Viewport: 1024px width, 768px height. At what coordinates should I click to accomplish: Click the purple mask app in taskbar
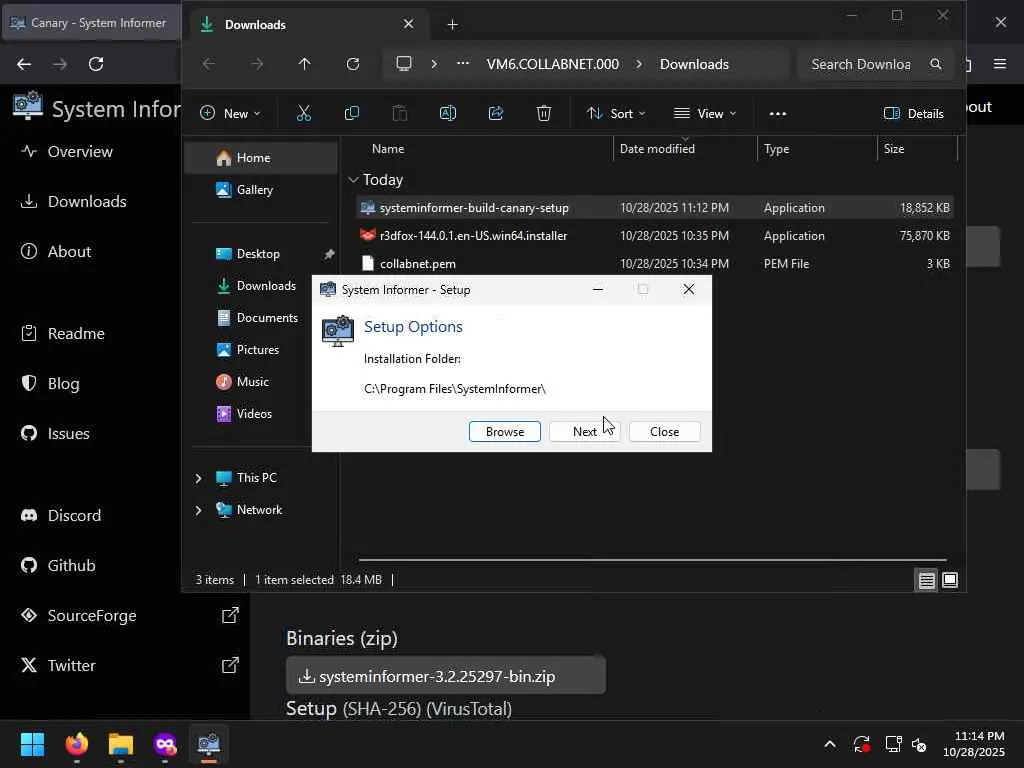point(165,744)
